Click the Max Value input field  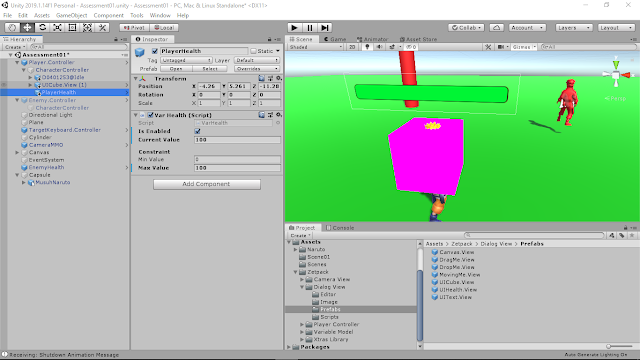click(x=238, y=168)
